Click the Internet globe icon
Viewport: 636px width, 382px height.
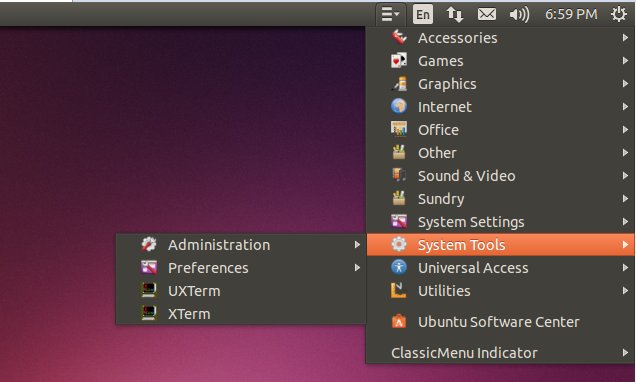[399, 107]
